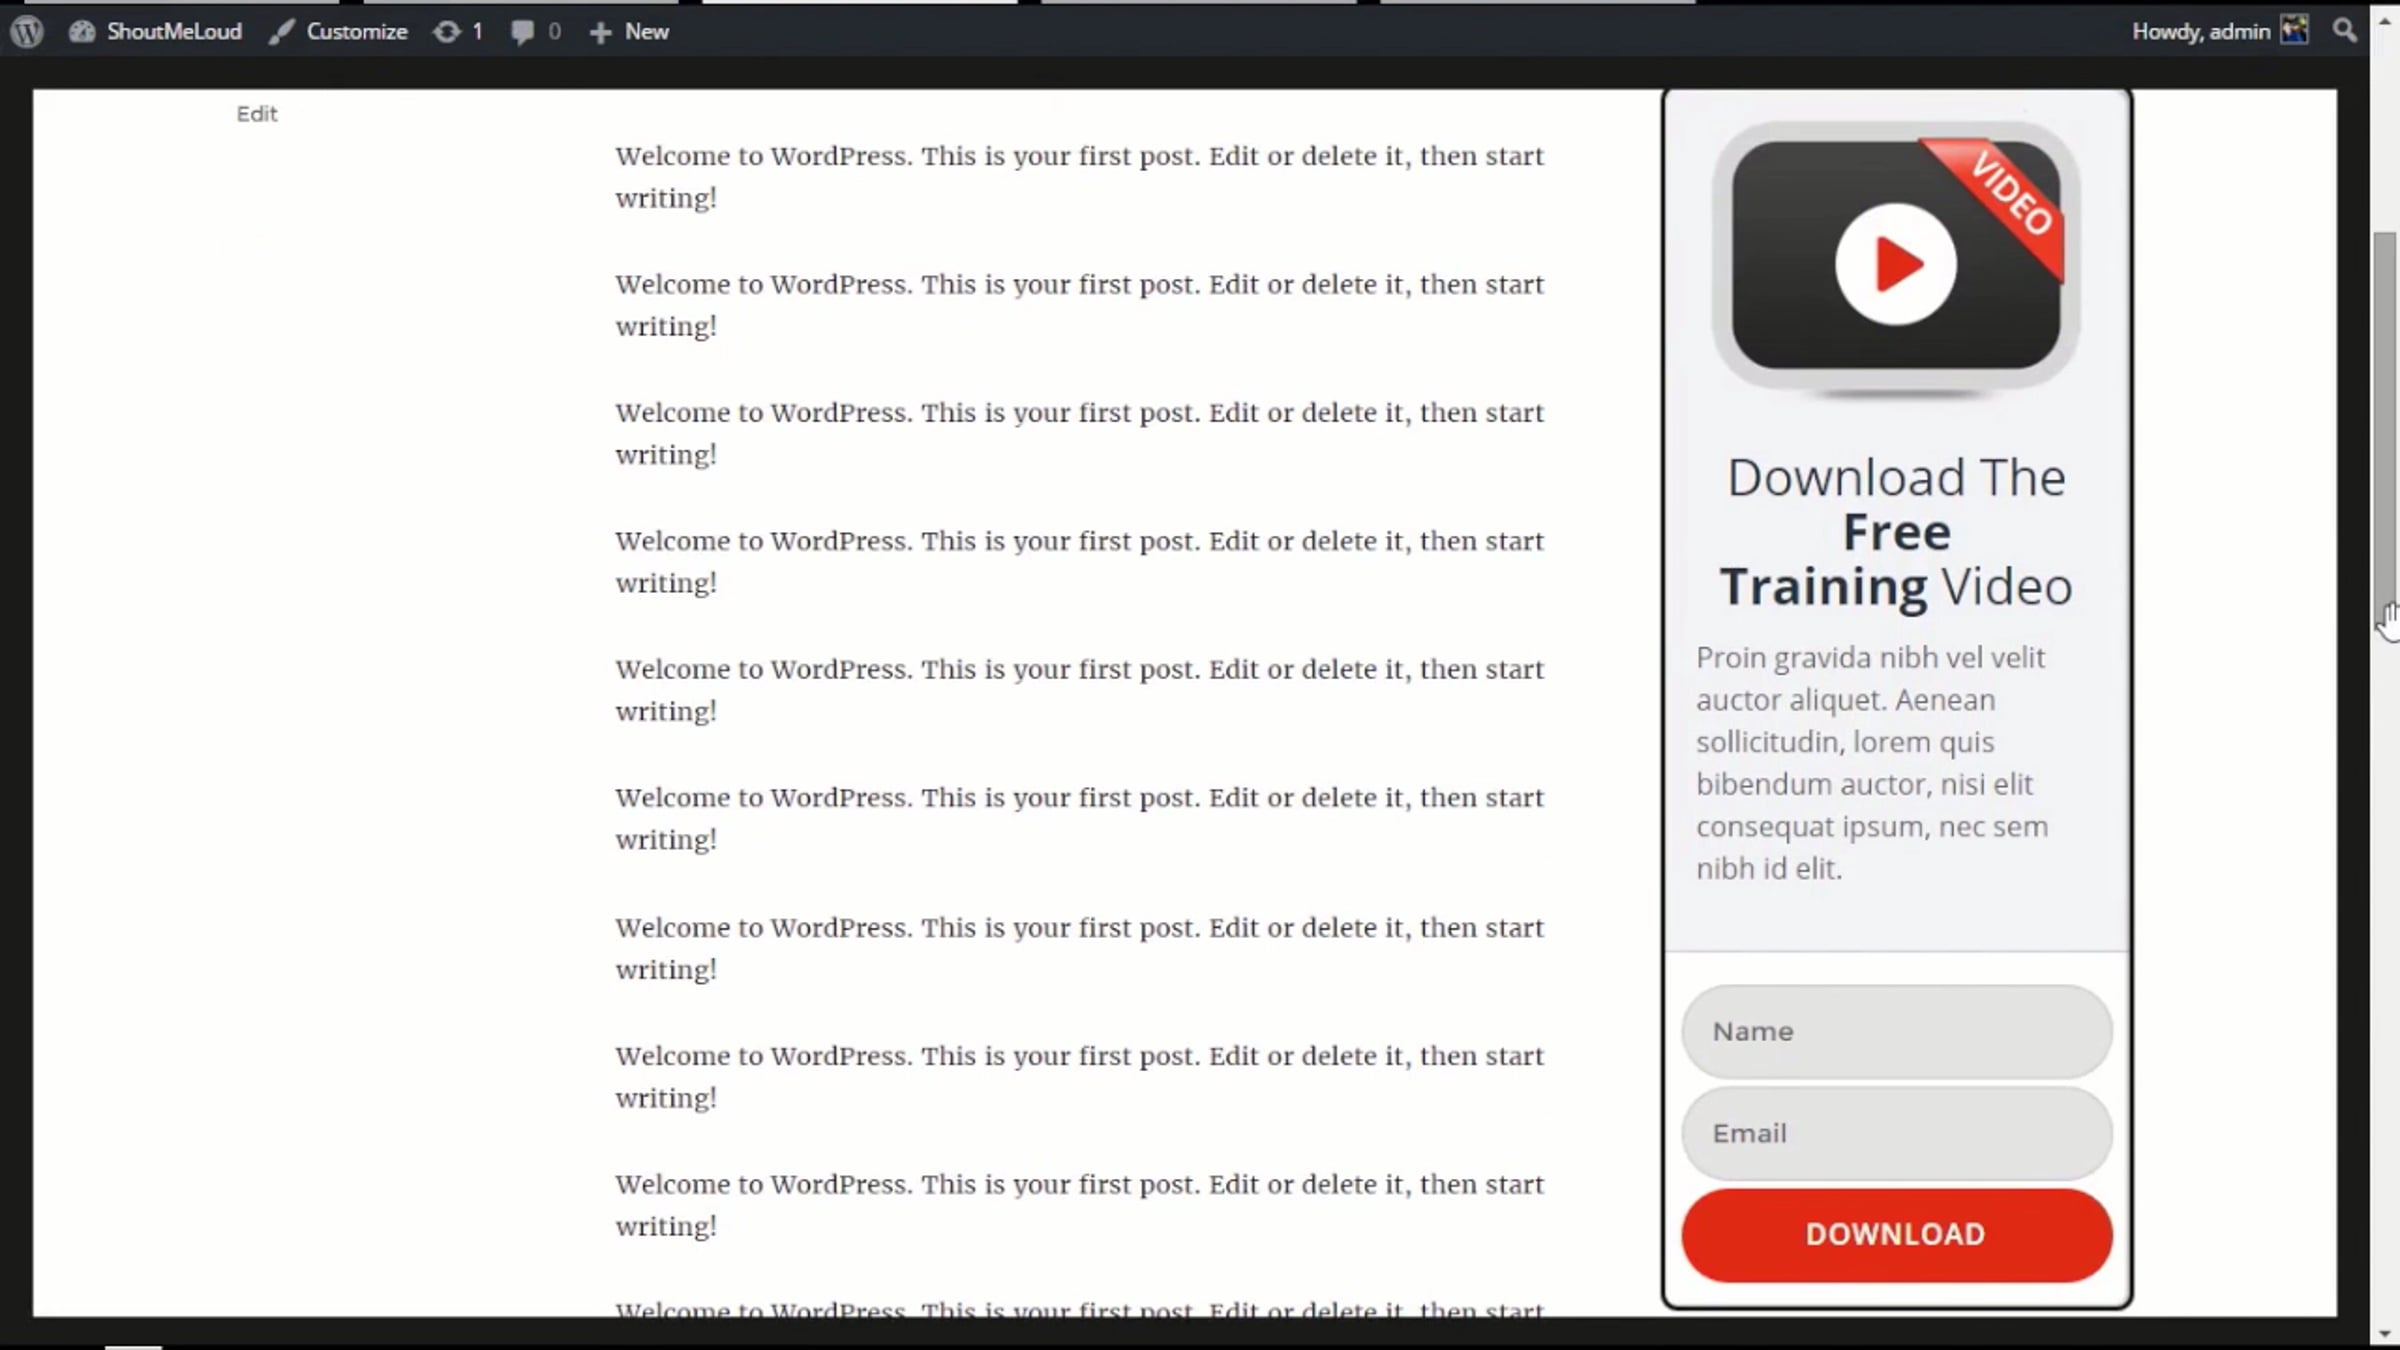Open the admin bar search icon

pyautogui.click(x=2344, y=31)
